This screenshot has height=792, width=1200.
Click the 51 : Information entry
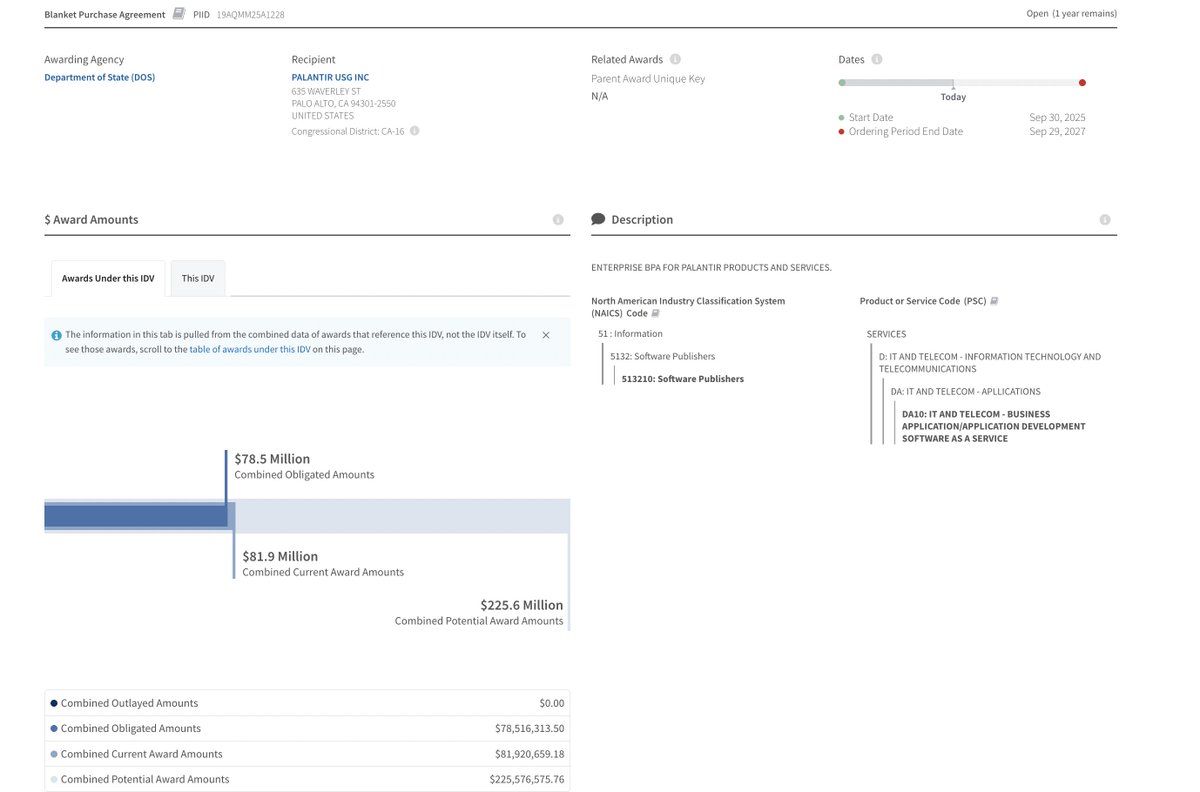pos(630,334)
